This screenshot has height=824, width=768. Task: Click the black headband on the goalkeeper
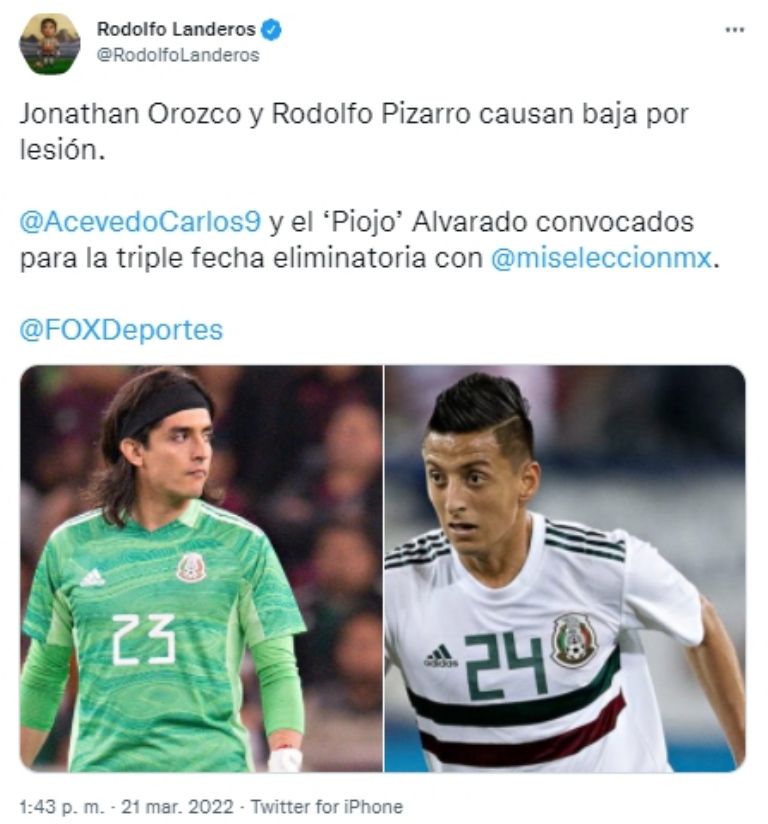point(166,408)
